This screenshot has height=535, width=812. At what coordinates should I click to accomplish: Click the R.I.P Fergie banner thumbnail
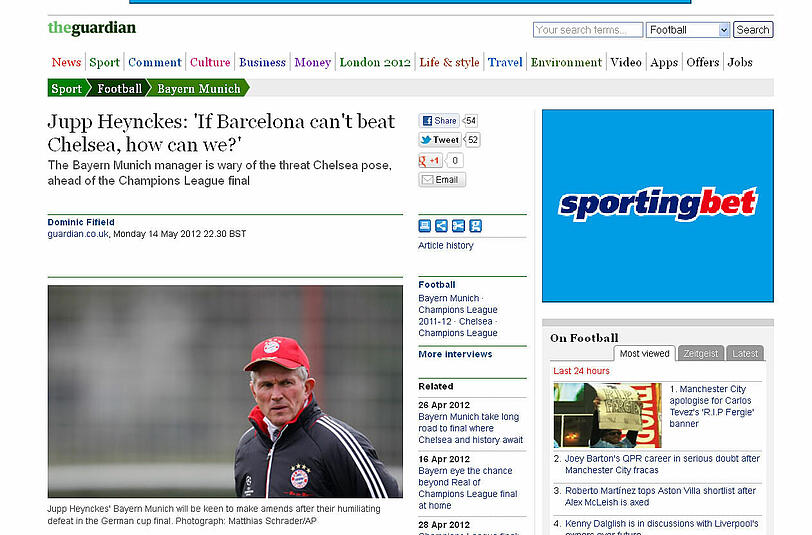[x=607, y=415]
